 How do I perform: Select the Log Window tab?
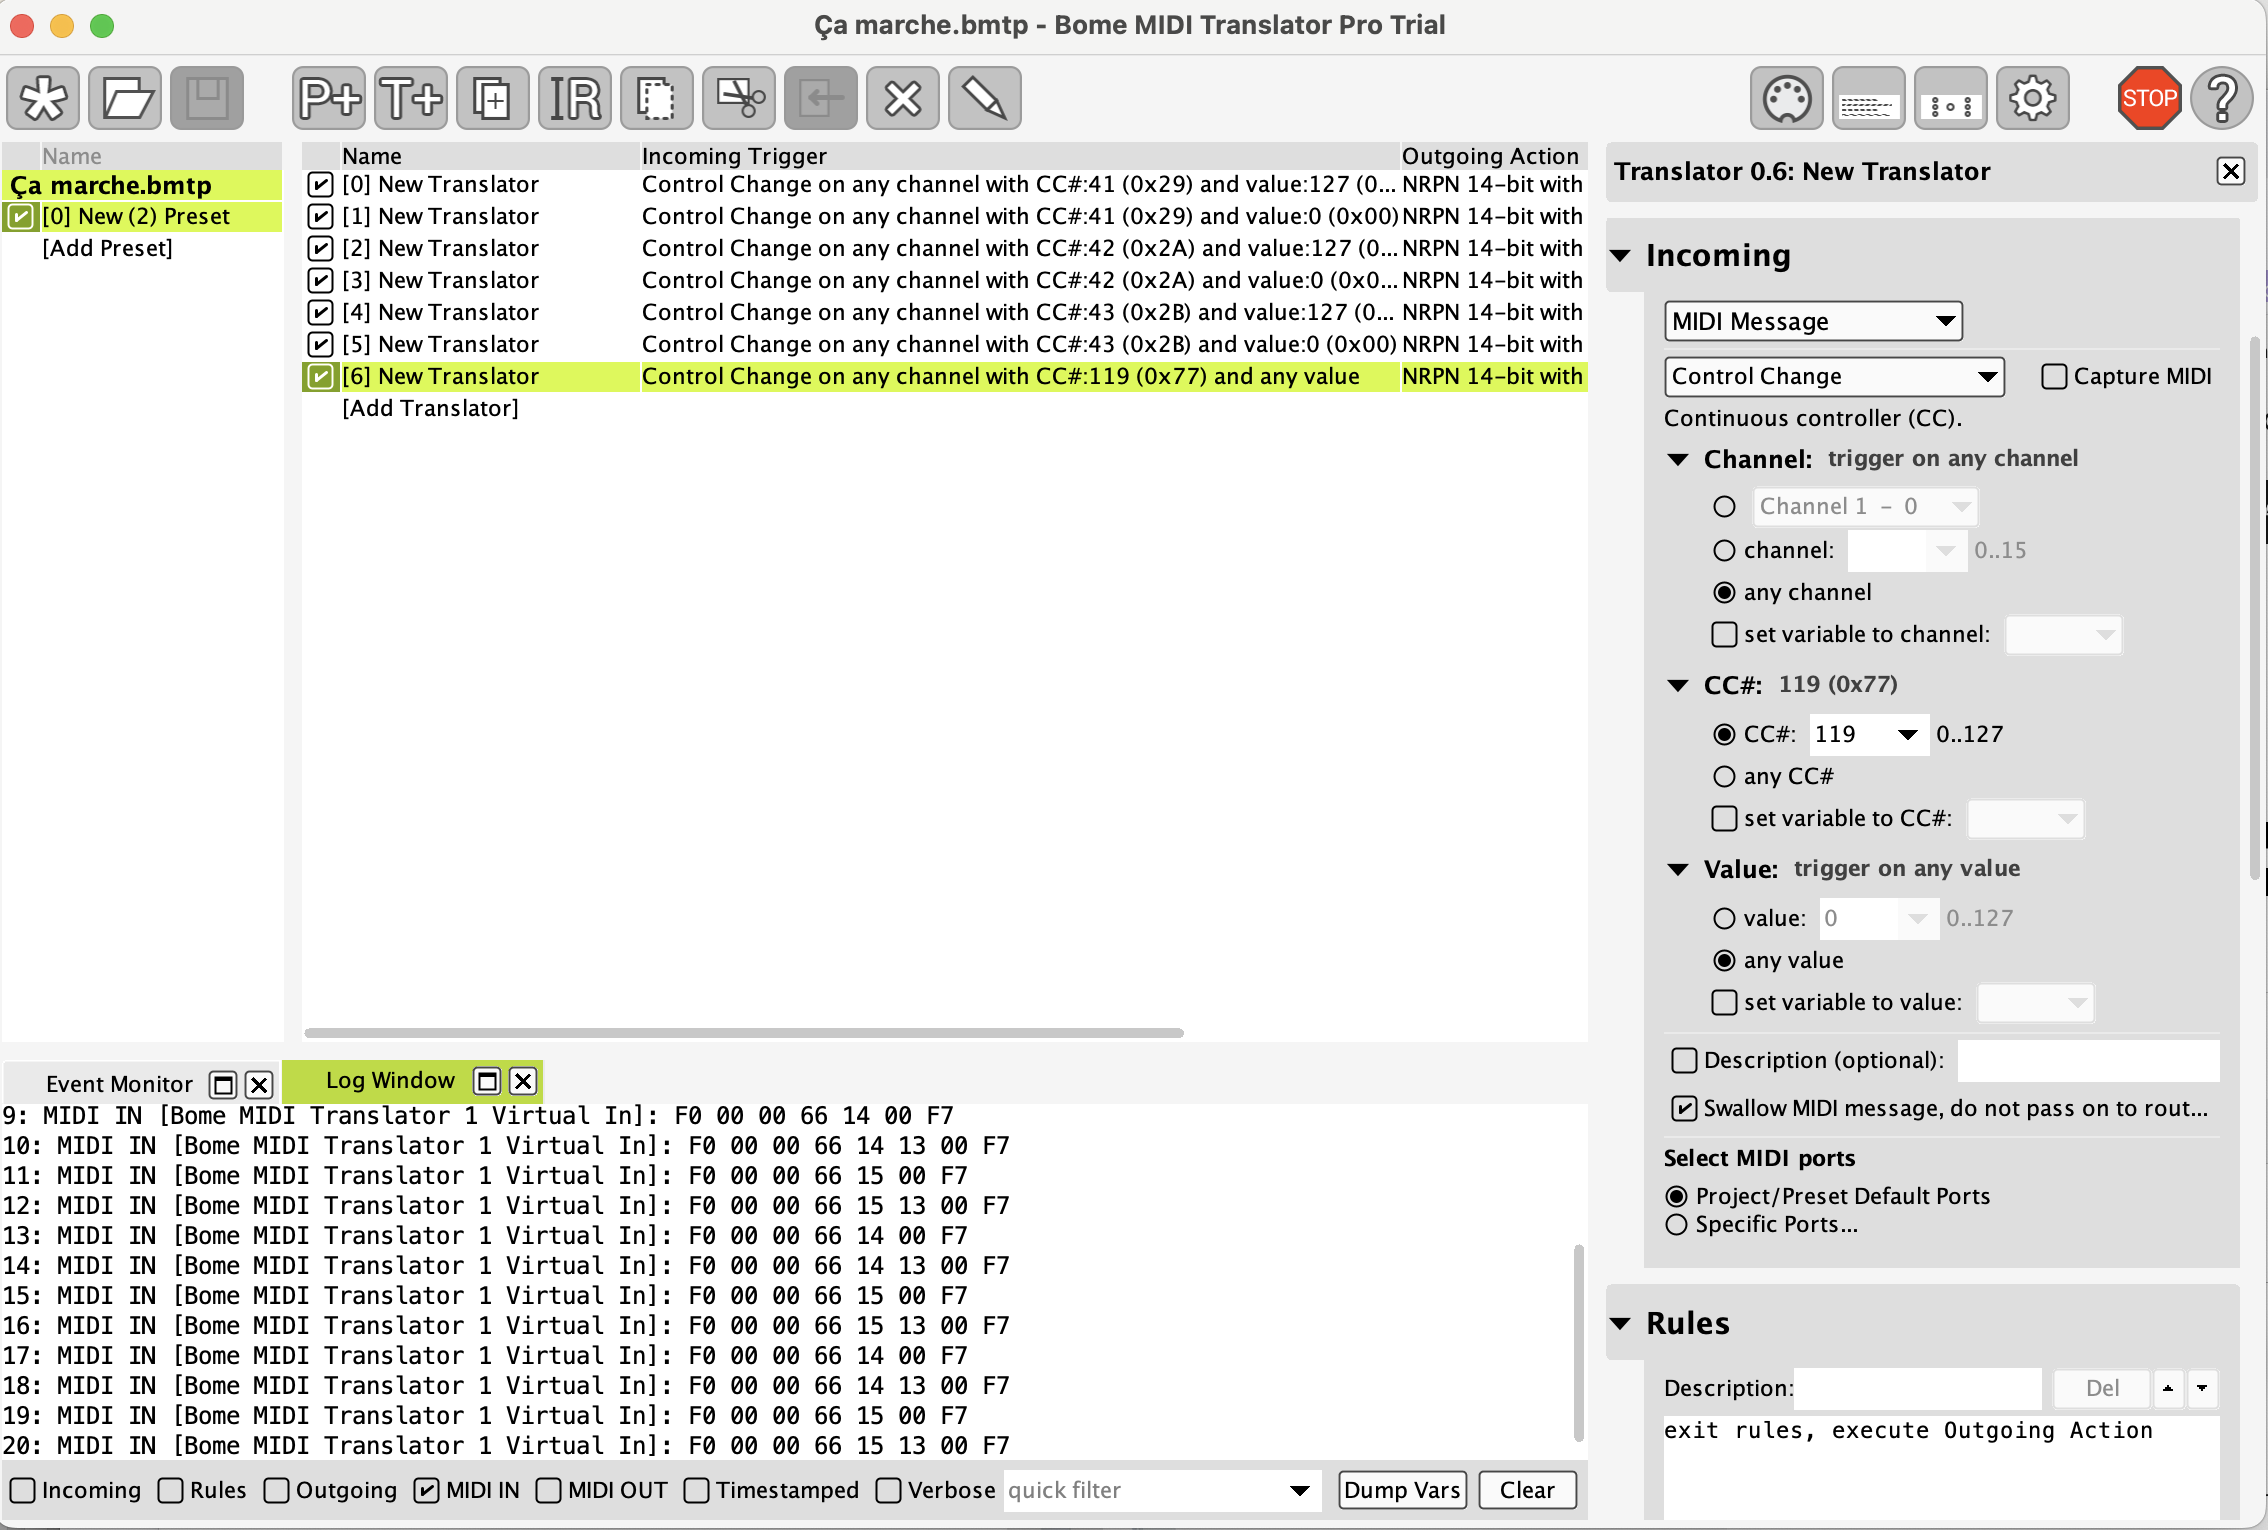click(x=390, y=1081)
